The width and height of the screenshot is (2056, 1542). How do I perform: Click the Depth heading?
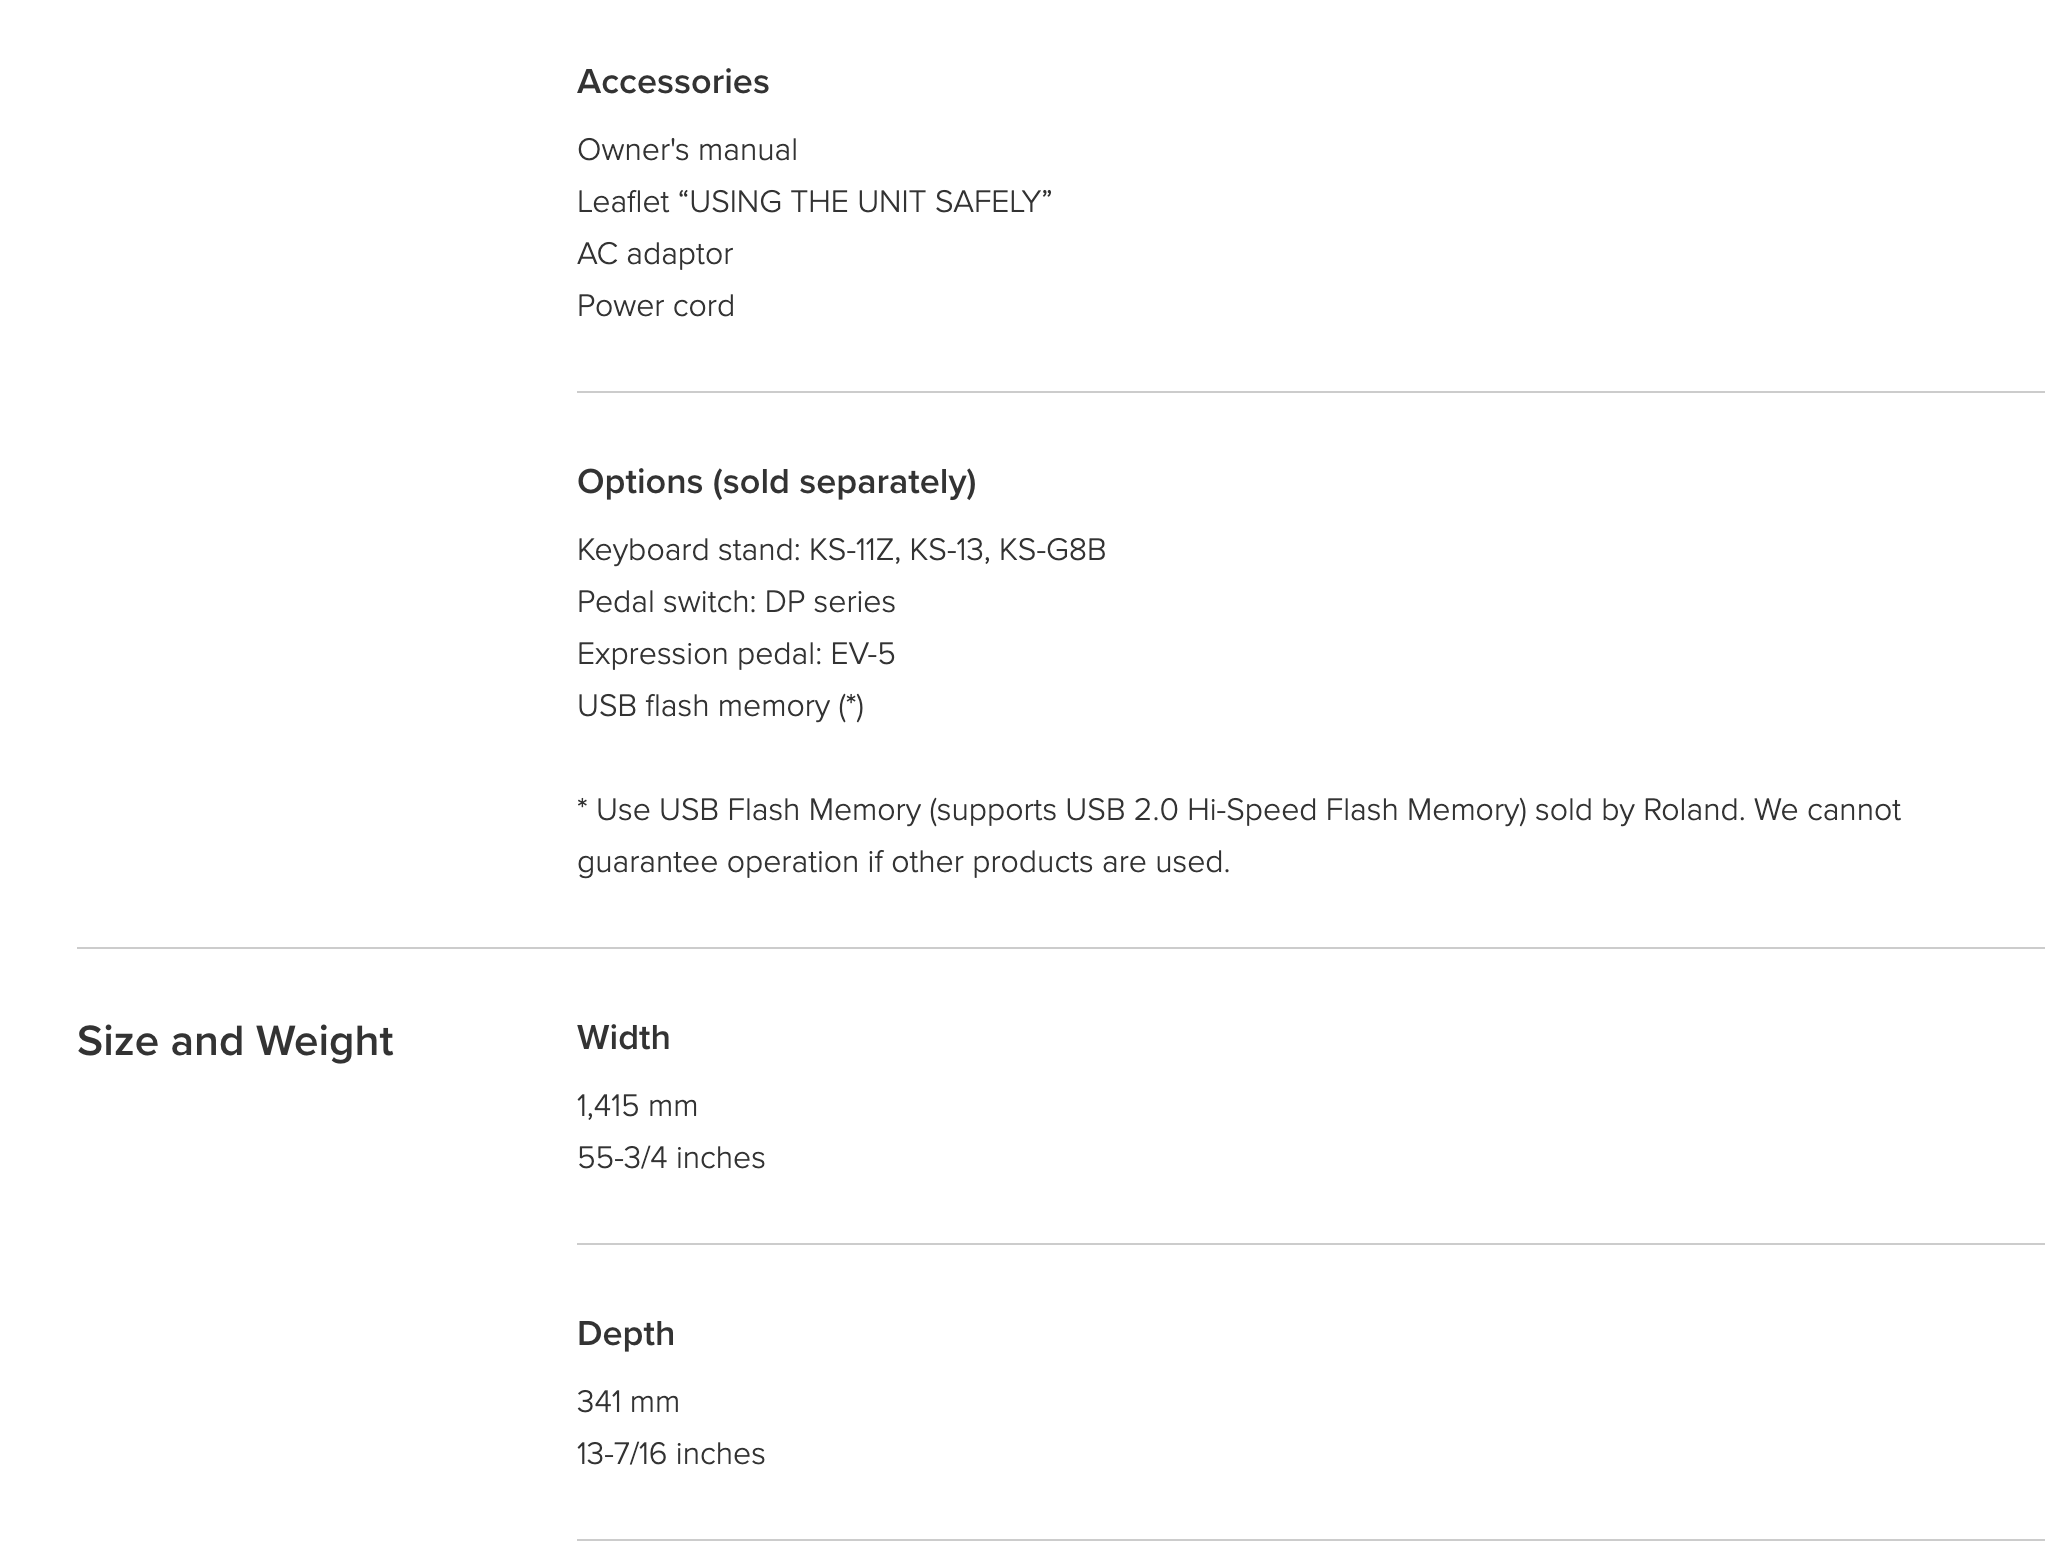click(x=626, y=1334)
